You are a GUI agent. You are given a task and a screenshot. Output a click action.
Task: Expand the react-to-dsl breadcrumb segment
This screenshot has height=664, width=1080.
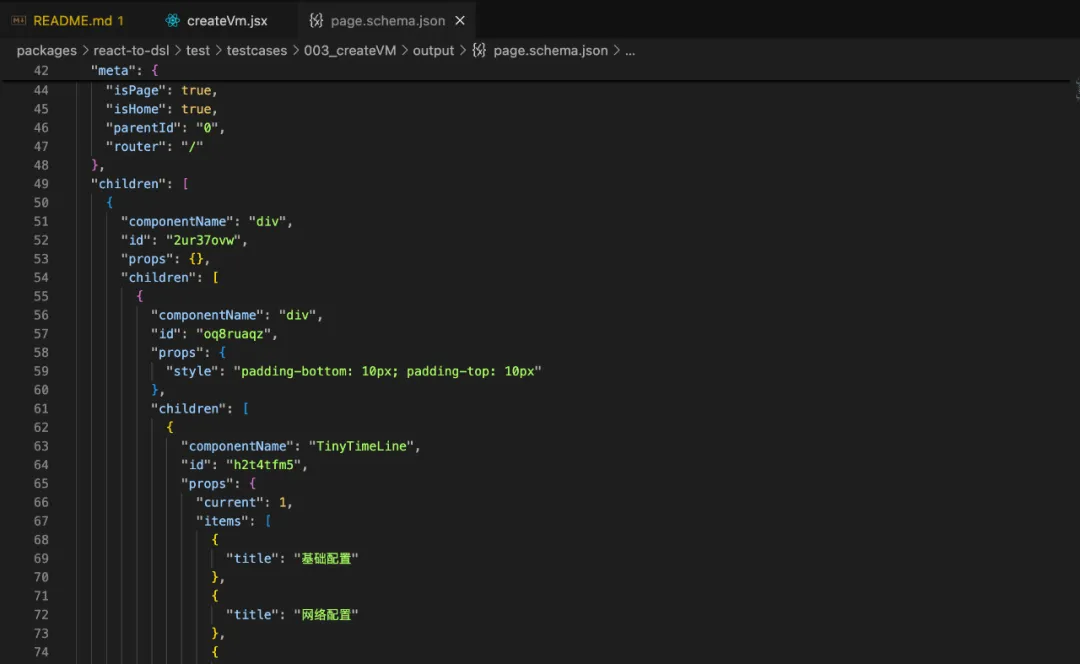pos(132,50)
